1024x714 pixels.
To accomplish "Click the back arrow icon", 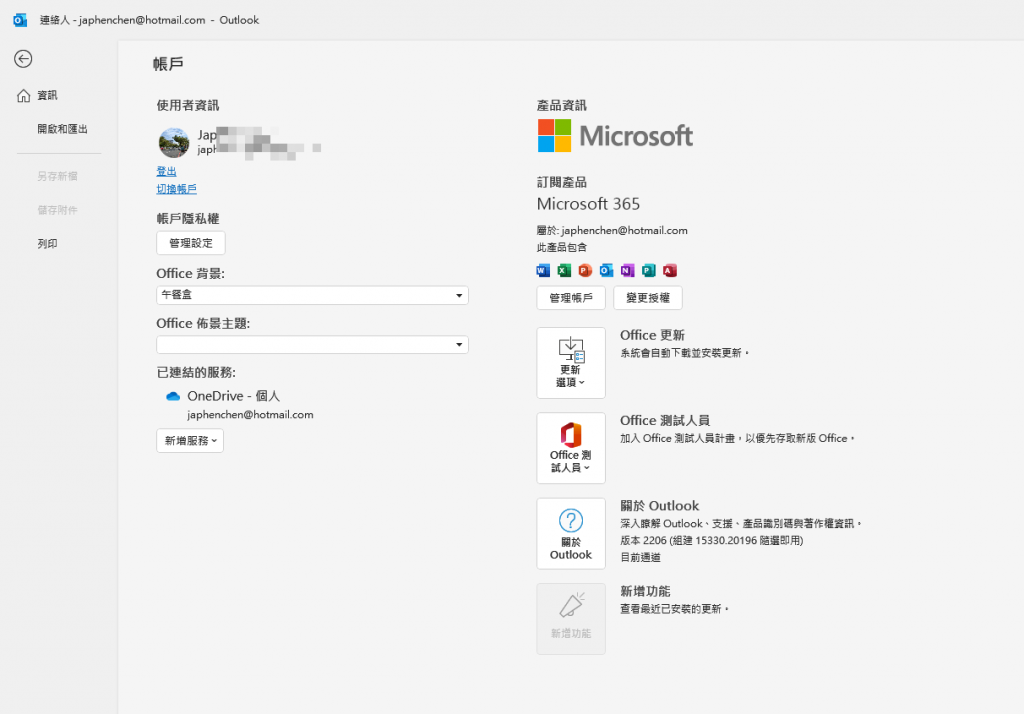I will coord(23,59).
